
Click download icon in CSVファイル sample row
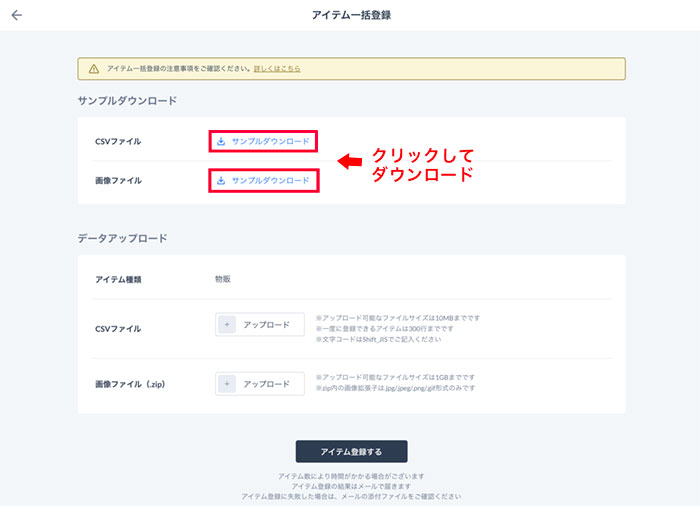pyautogui.click(x=221, y=141)
